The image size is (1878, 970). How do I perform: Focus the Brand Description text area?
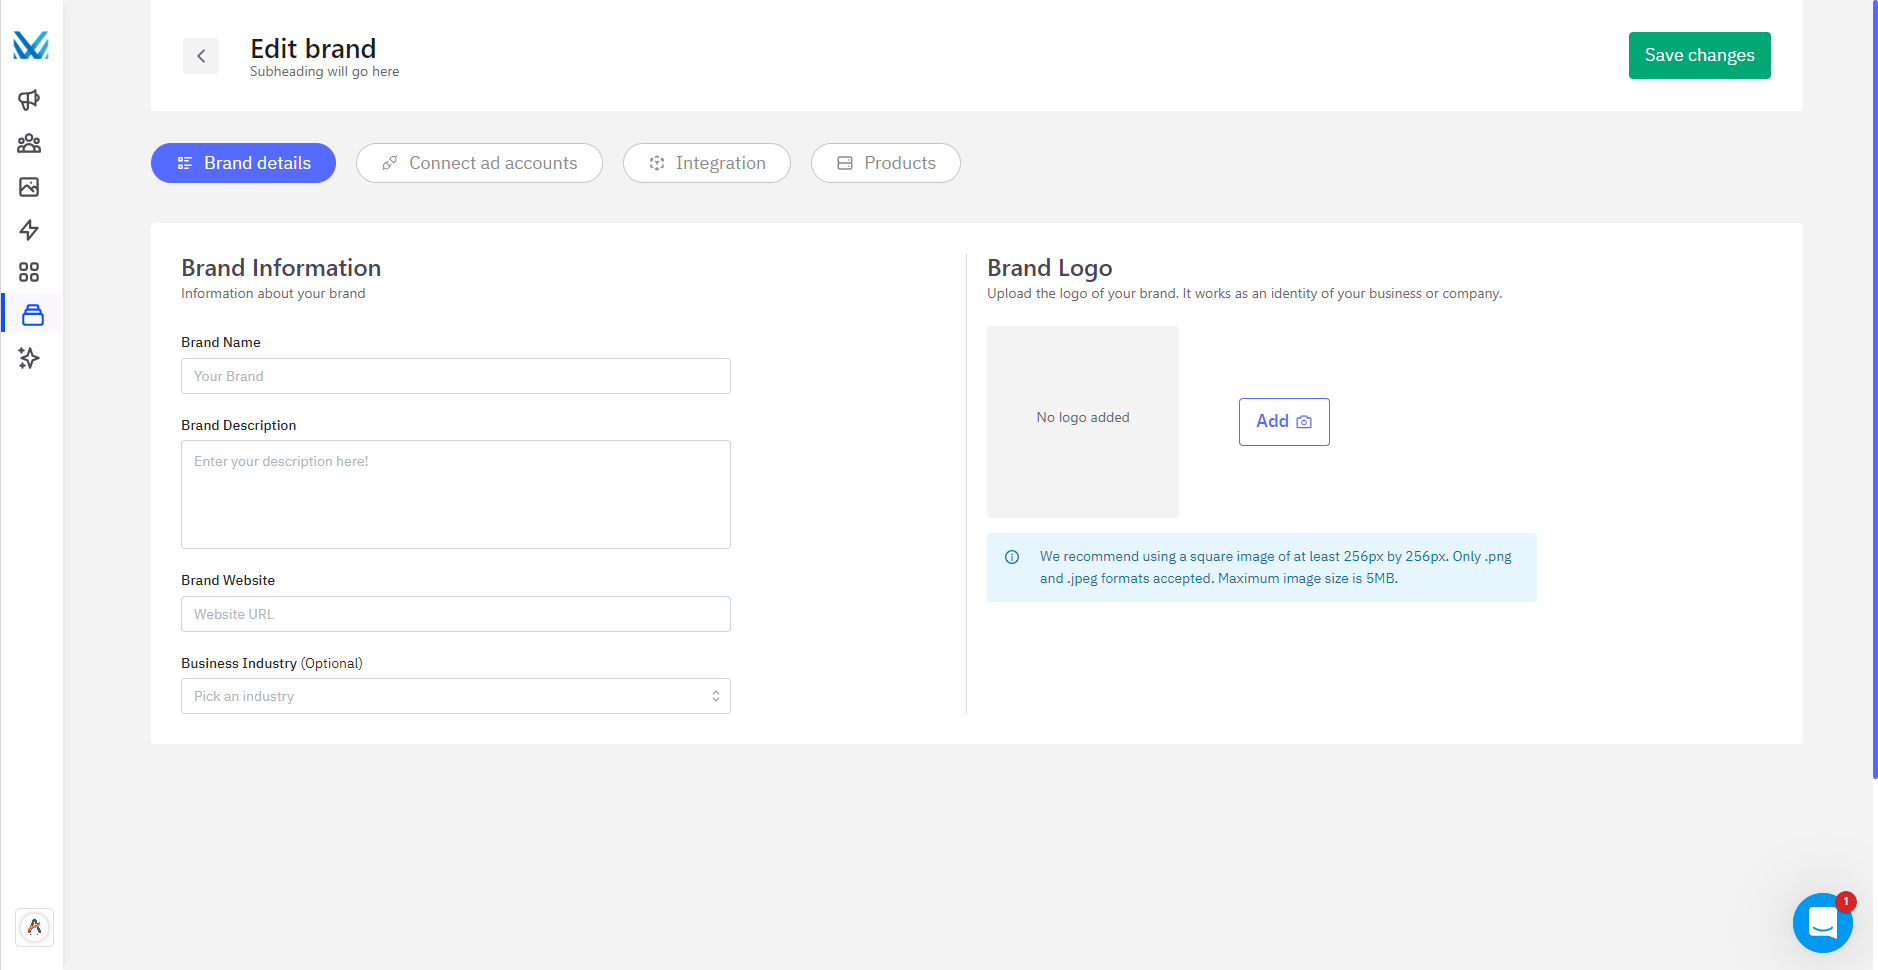(x=456, y=494)
